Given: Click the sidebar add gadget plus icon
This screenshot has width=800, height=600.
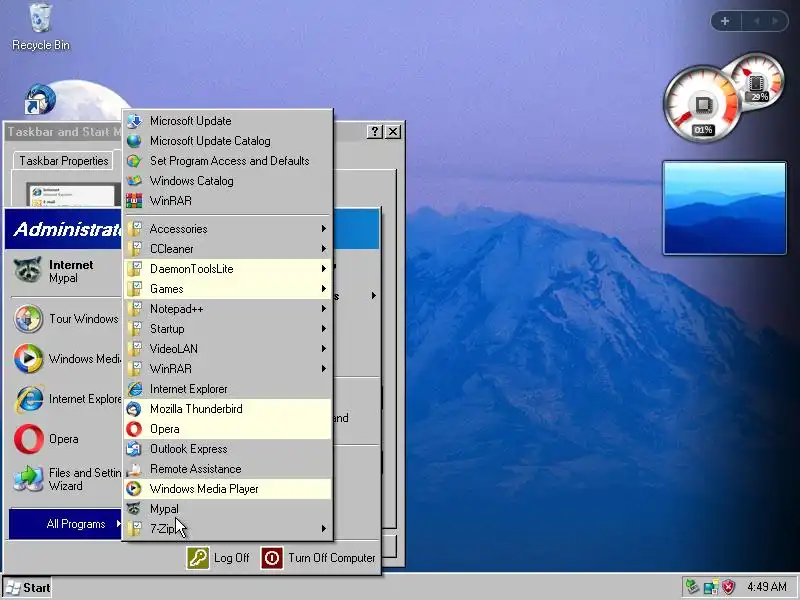Looking at the screenshot, I should (x=725, y=21).
